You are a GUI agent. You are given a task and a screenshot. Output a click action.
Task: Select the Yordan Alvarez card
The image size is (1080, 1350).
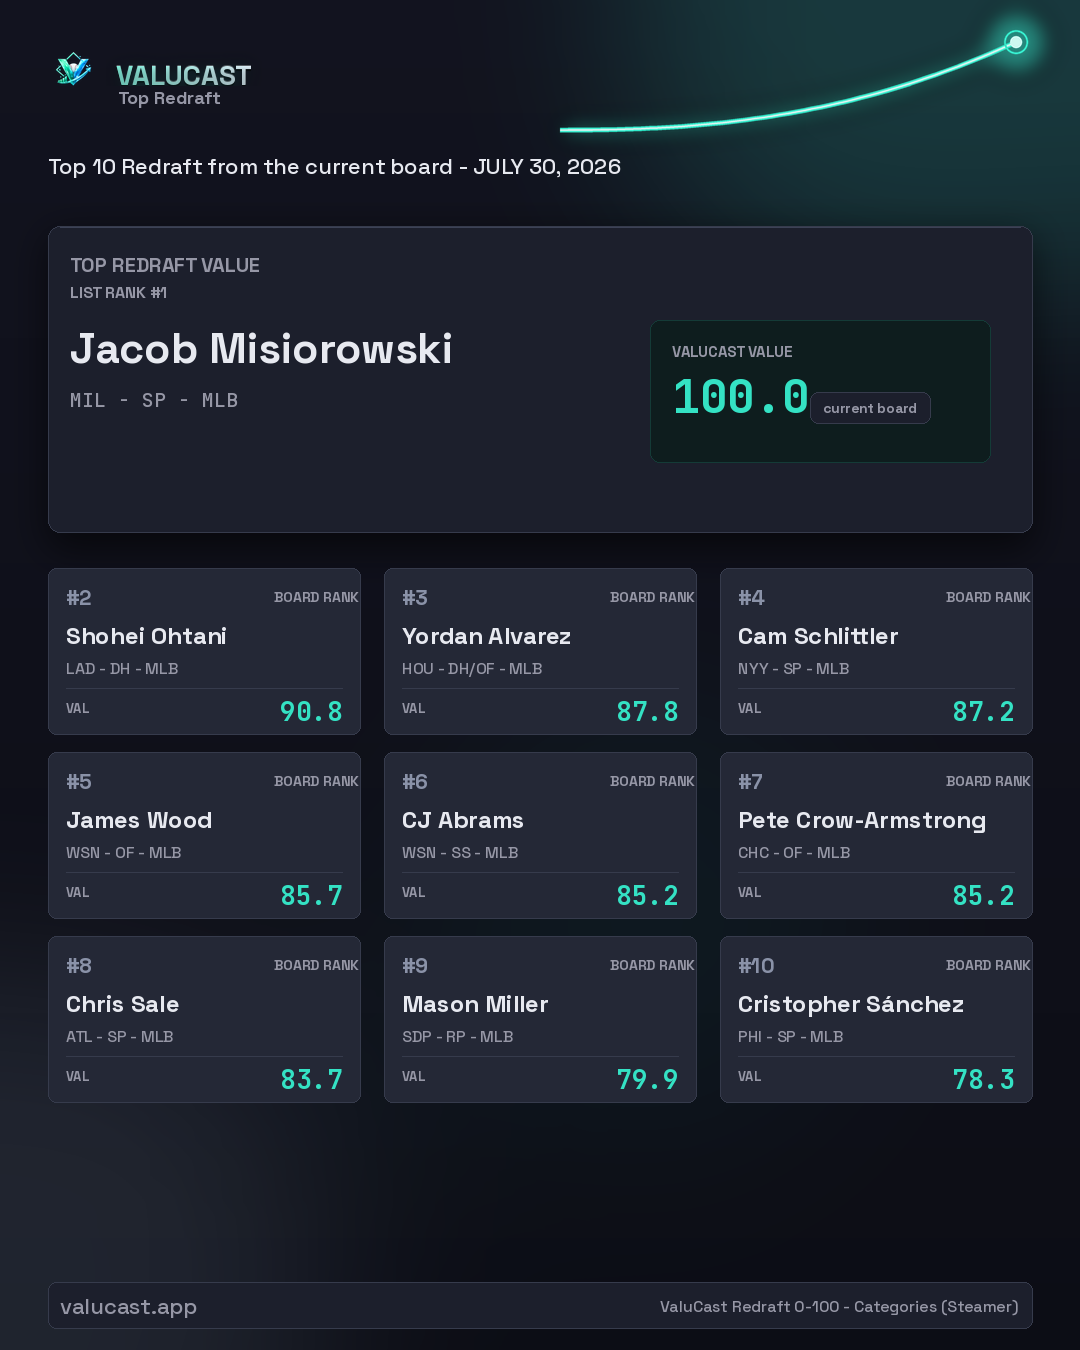pyautogui.click(x=540, y=652)
